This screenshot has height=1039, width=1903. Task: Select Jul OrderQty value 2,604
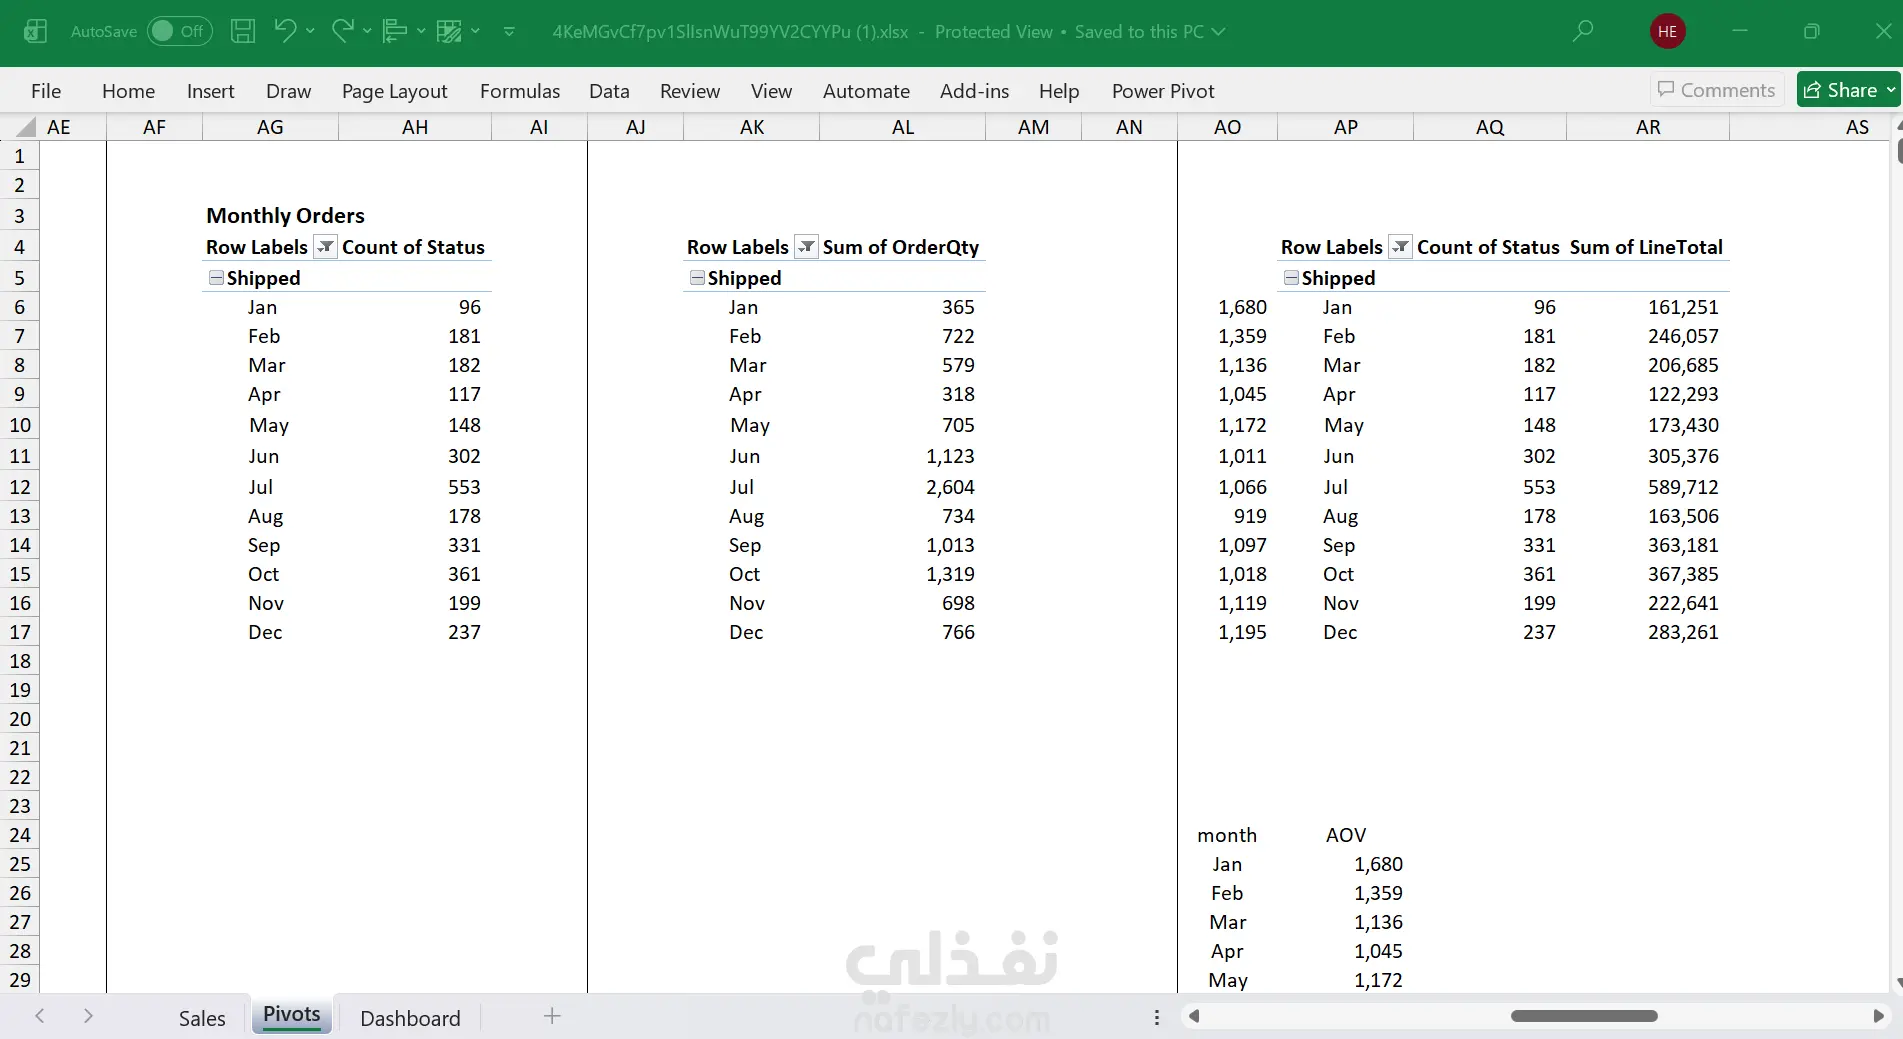point(950,487)
